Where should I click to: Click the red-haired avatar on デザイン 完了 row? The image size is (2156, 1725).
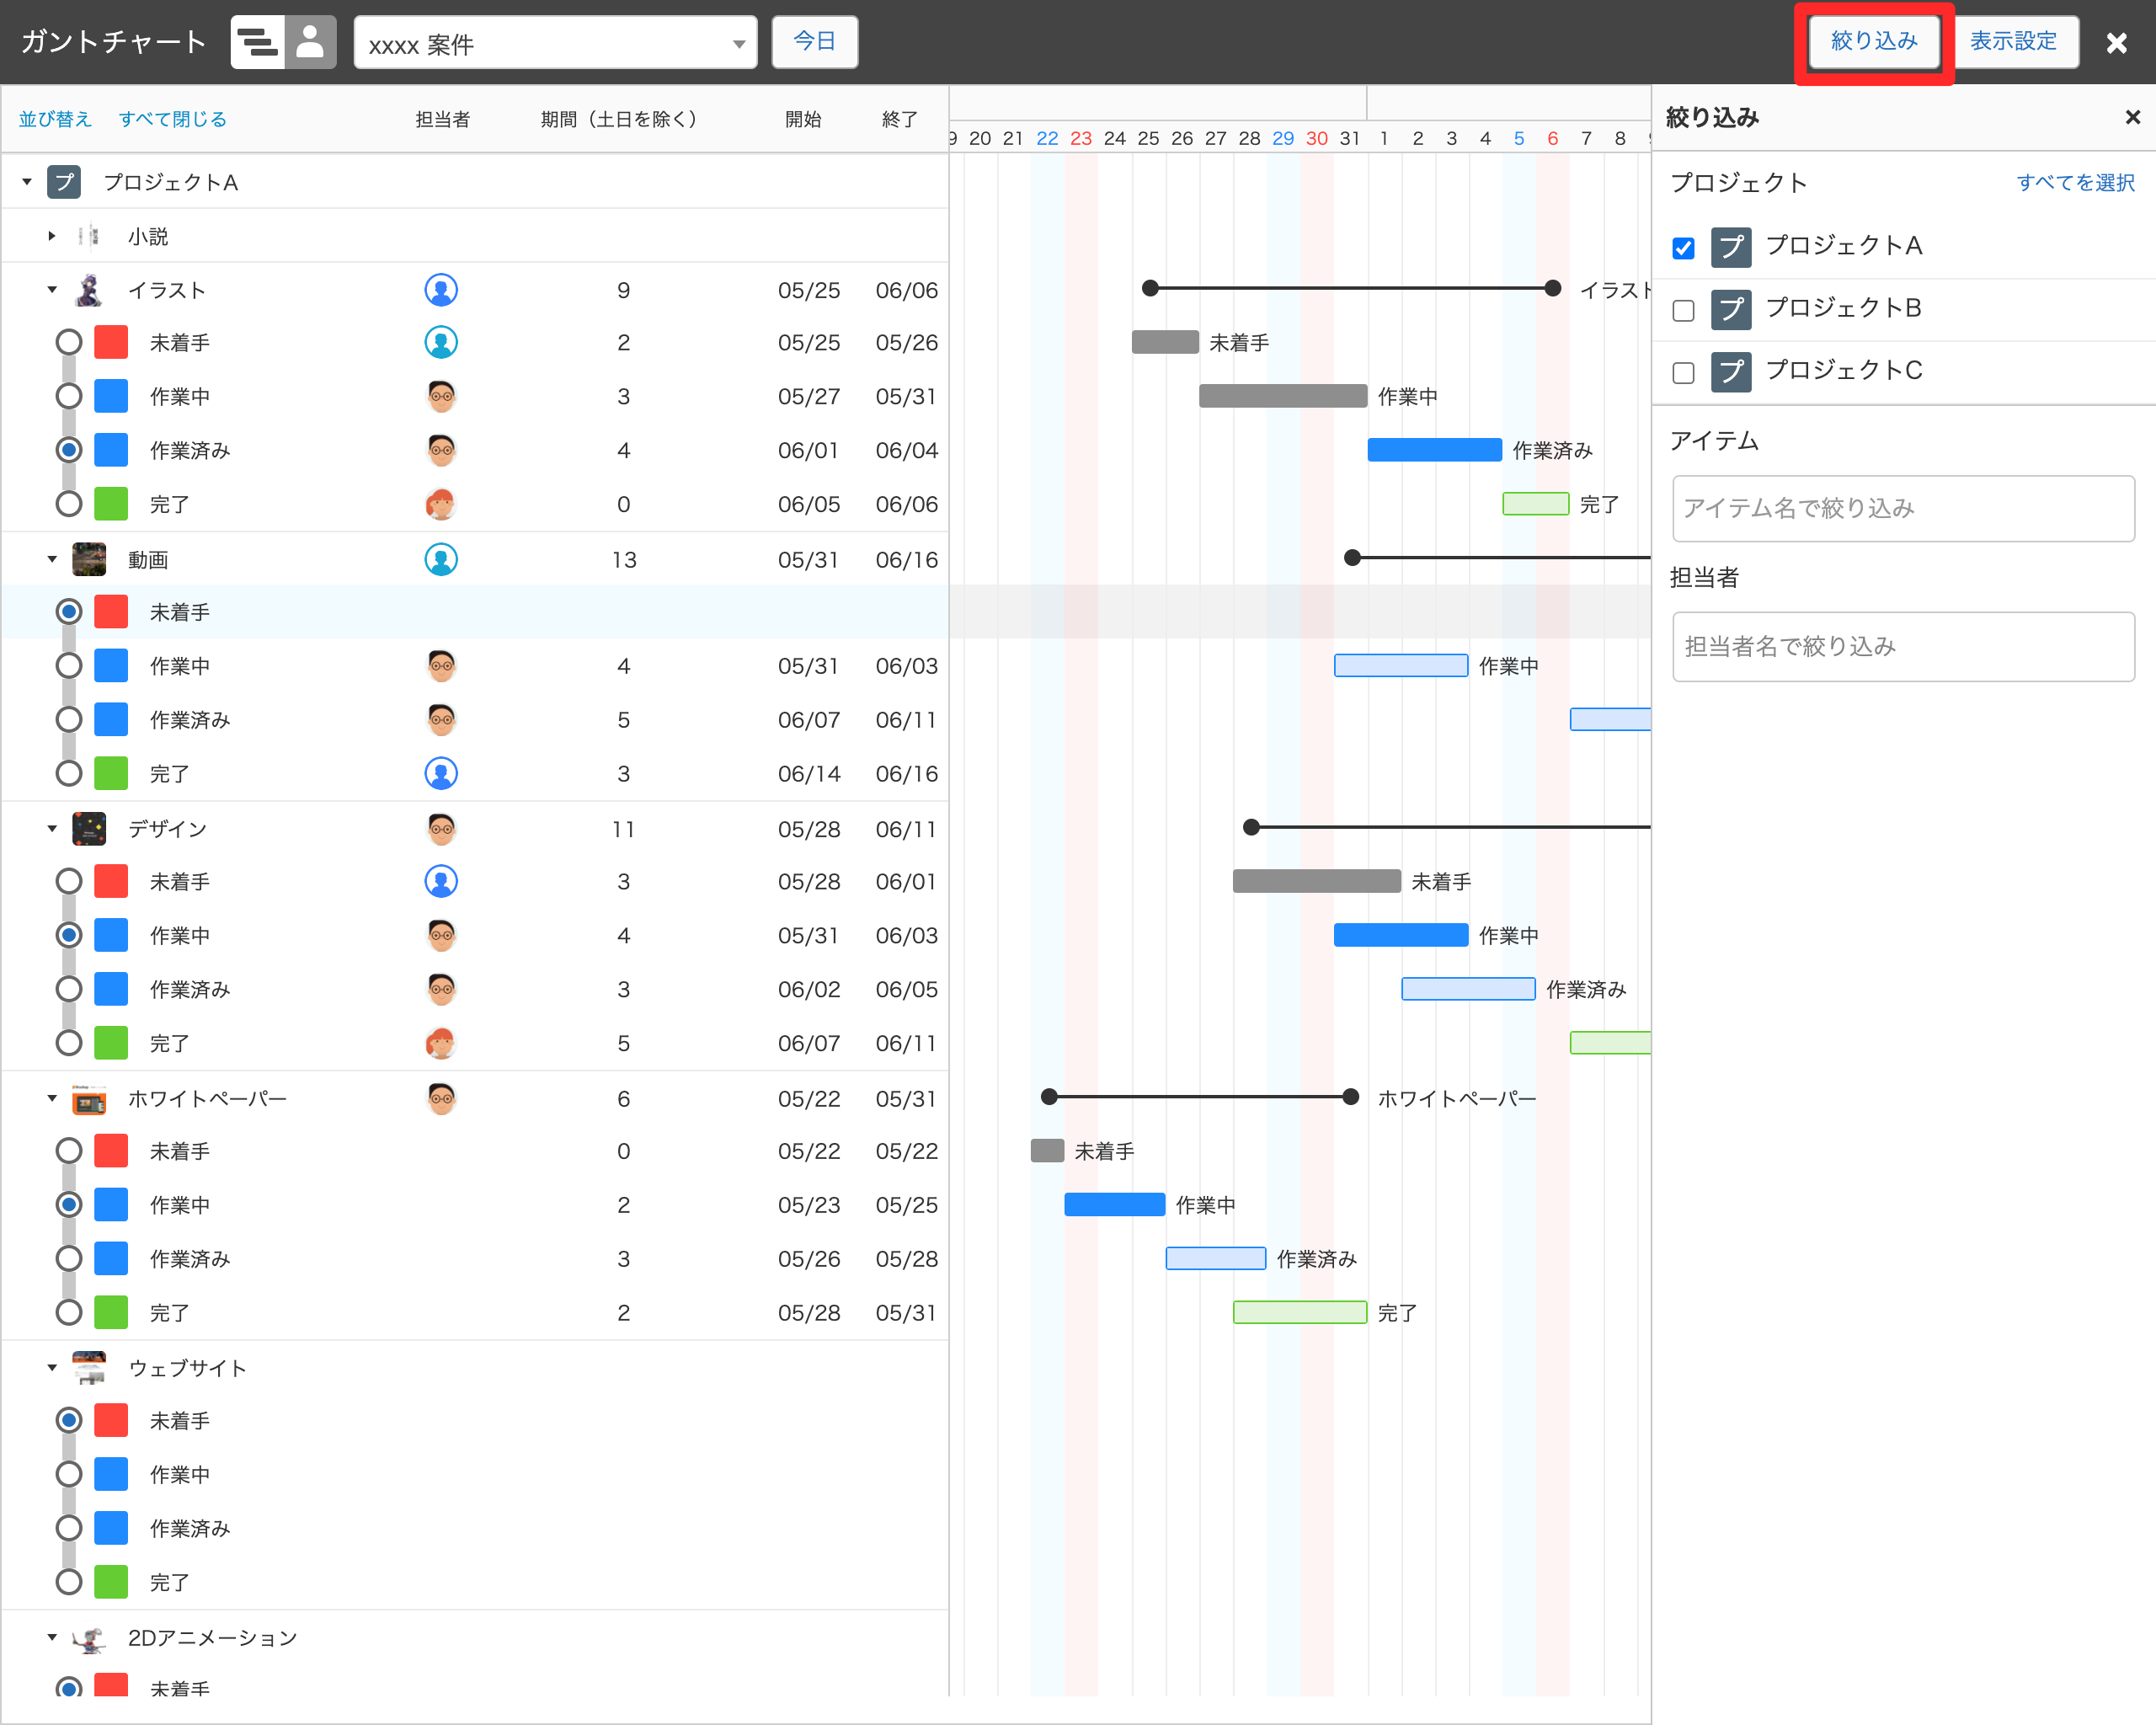[441, 1043]
